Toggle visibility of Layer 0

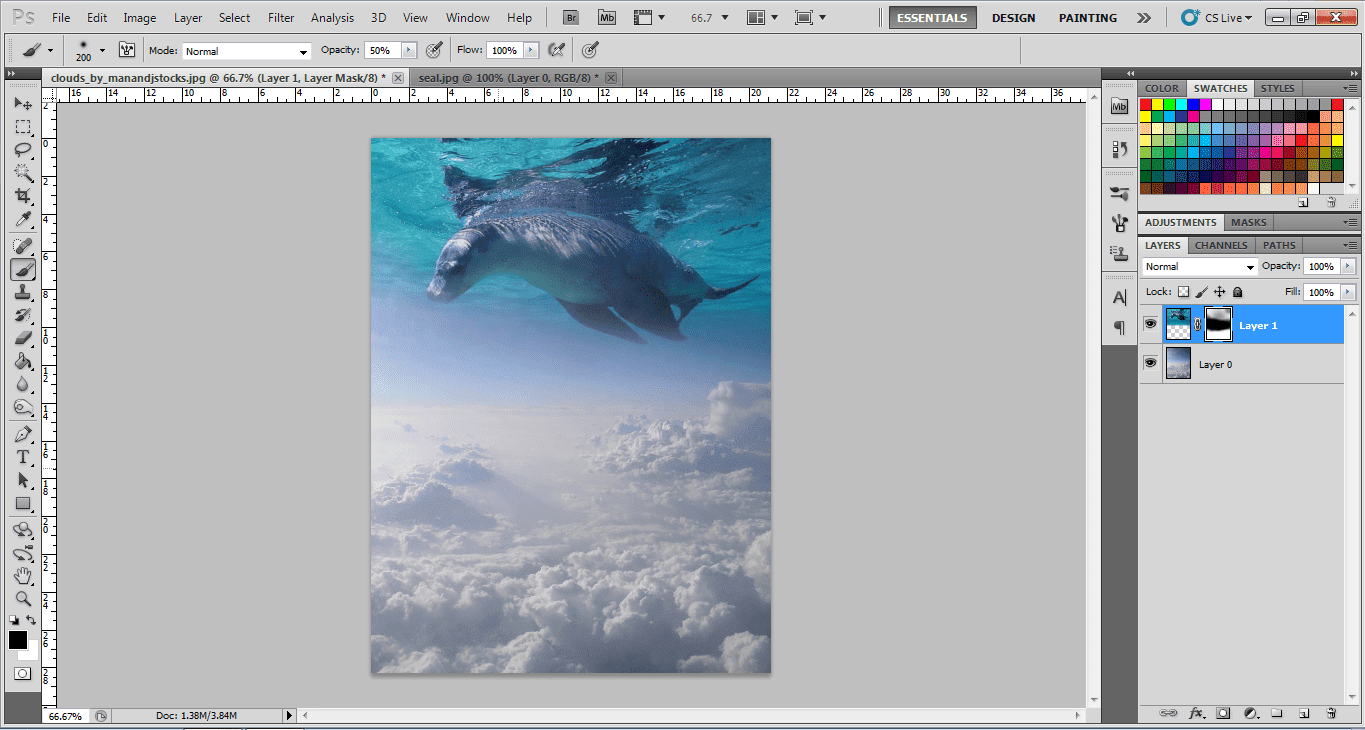[1150, 364]
